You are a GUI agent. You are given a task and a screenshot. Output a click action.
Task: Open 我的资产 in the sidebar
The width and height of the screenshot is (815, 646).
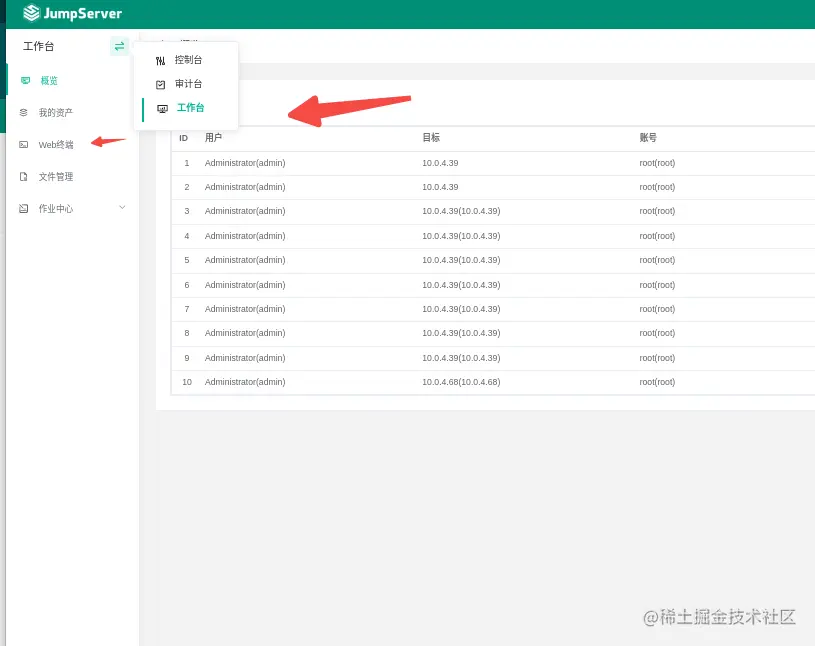click(56, 113)
